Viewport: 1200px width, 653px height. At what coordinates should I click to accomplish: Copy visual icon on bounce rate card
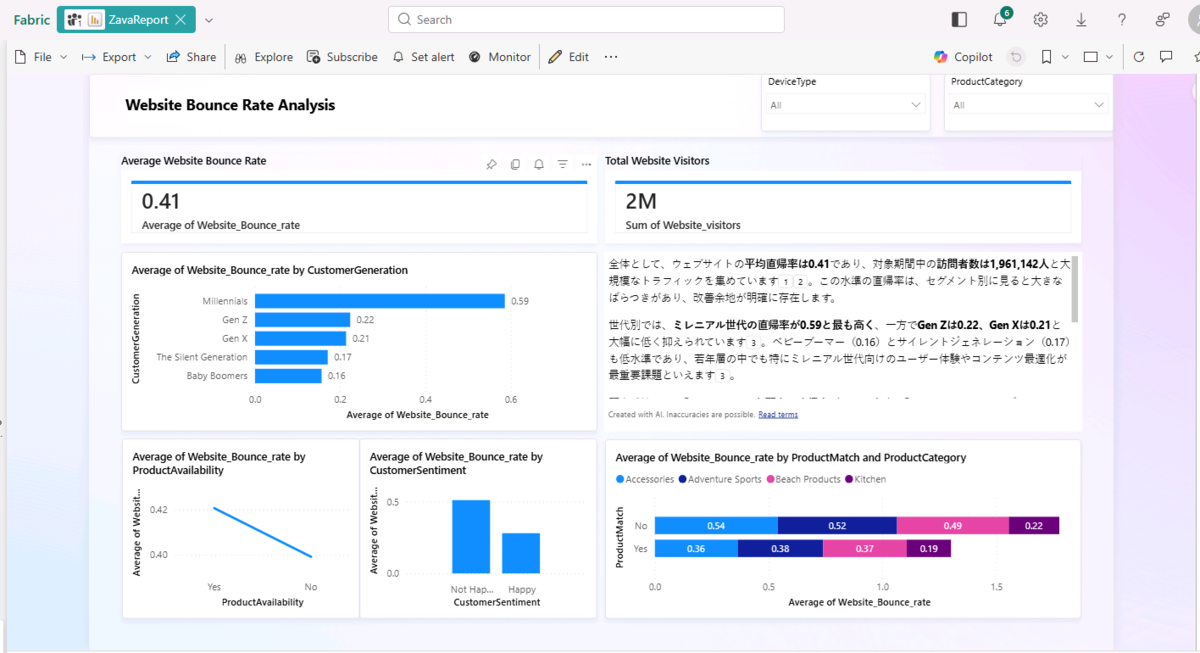point(515,164)
